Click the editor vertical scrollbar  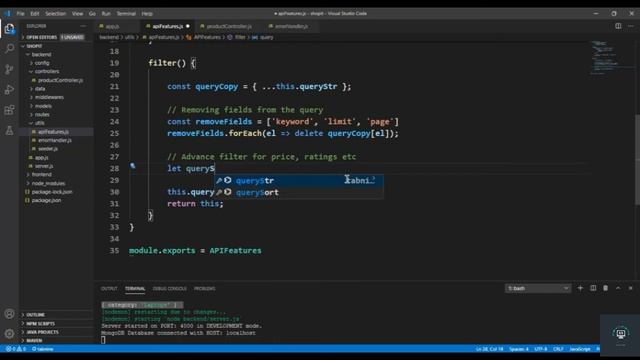[637, 159]
